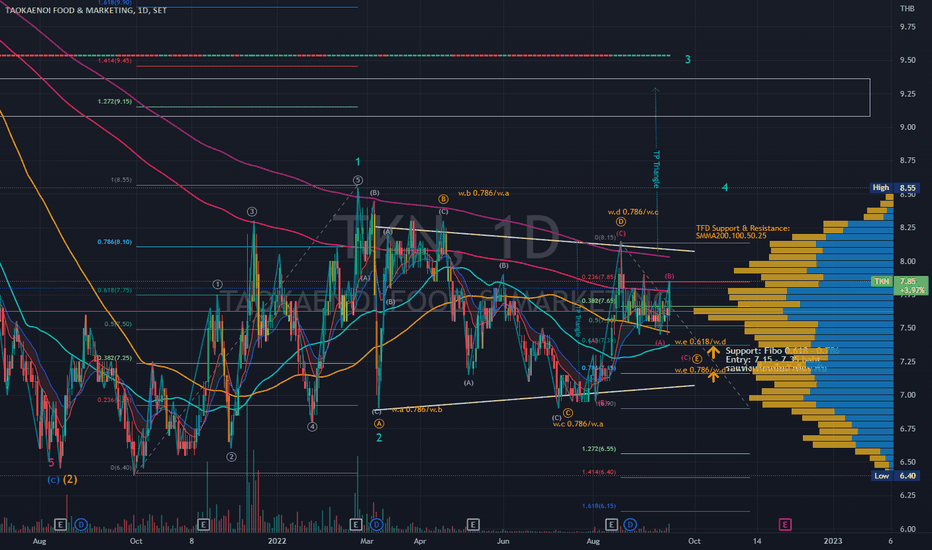Select the 'w.c 0.786/w.a' orange label
932x550 pixels.
tap(578, 424)
